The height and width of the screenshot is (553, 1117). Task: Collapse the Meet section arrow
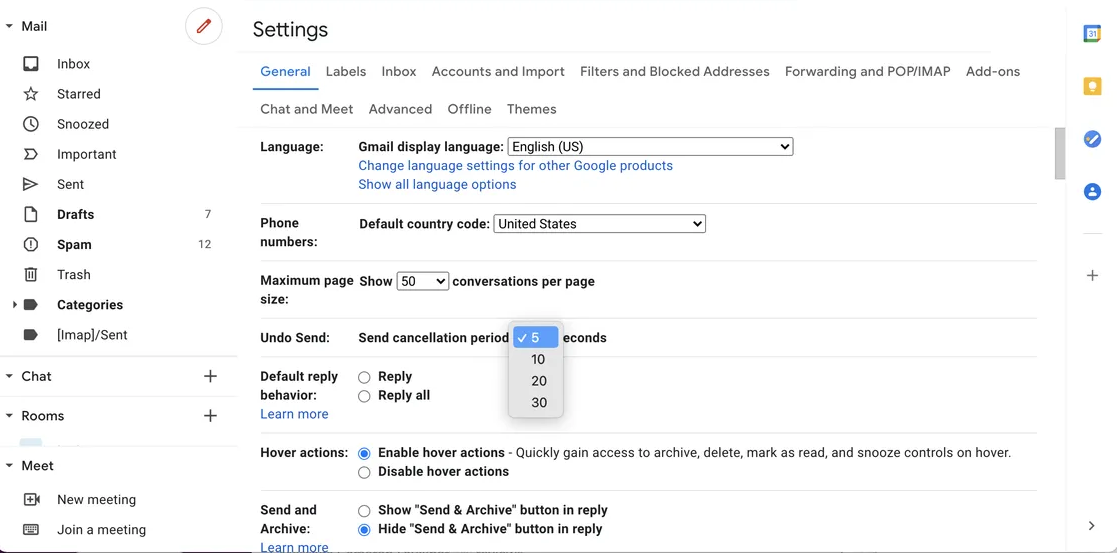[9, 465]
